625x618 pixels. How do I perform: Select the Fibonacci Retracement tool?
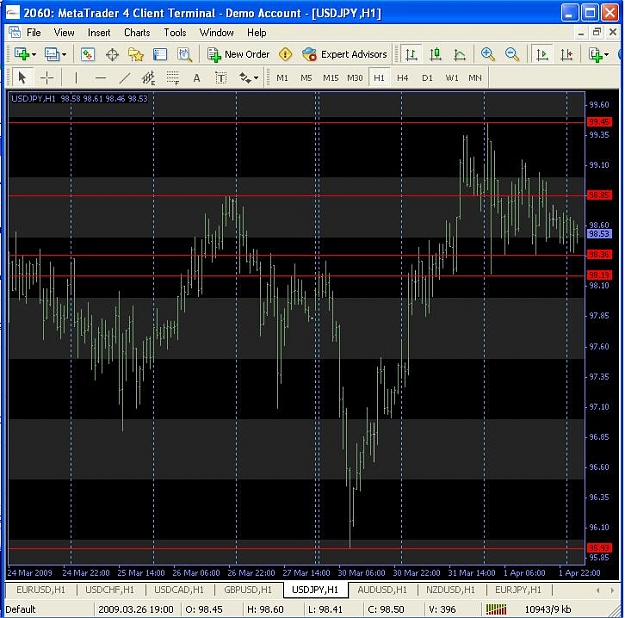173,77
